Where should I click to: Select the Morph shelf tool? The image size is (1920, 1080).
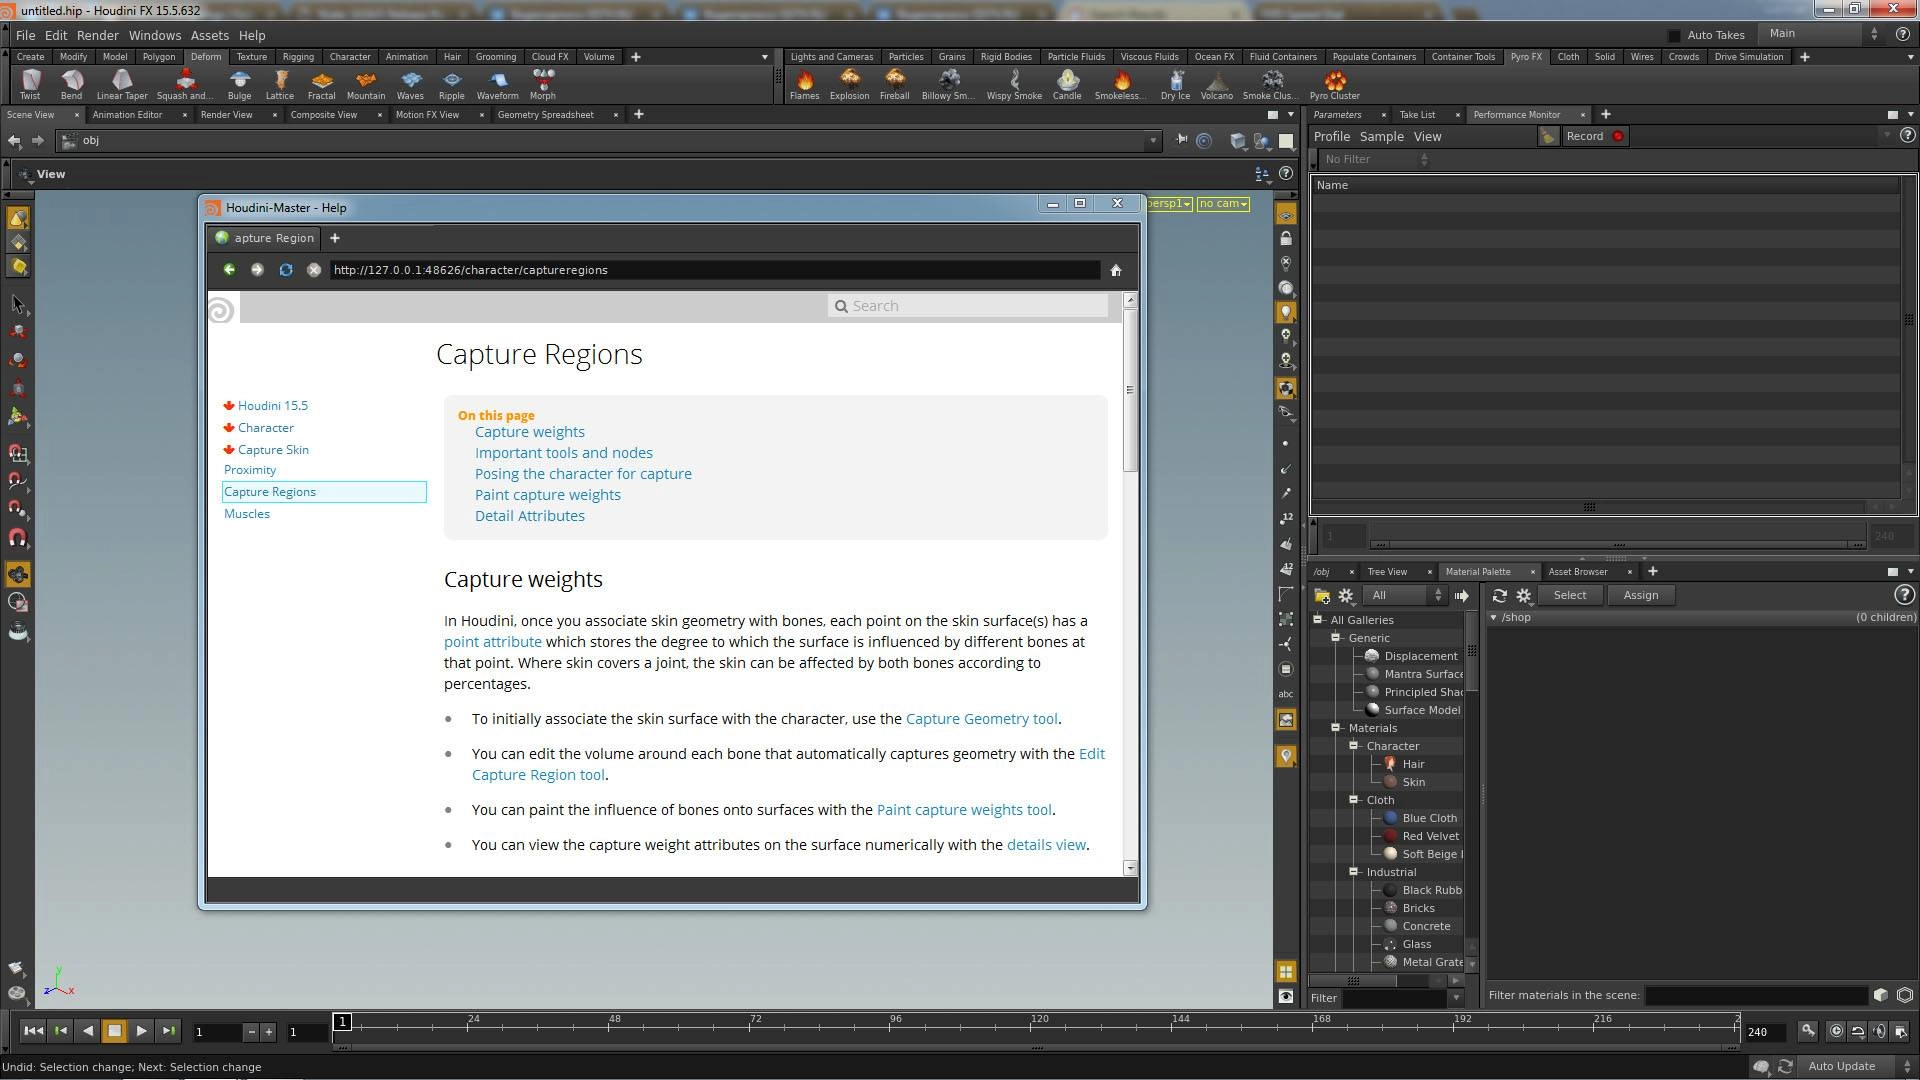[x=543, y=84]
